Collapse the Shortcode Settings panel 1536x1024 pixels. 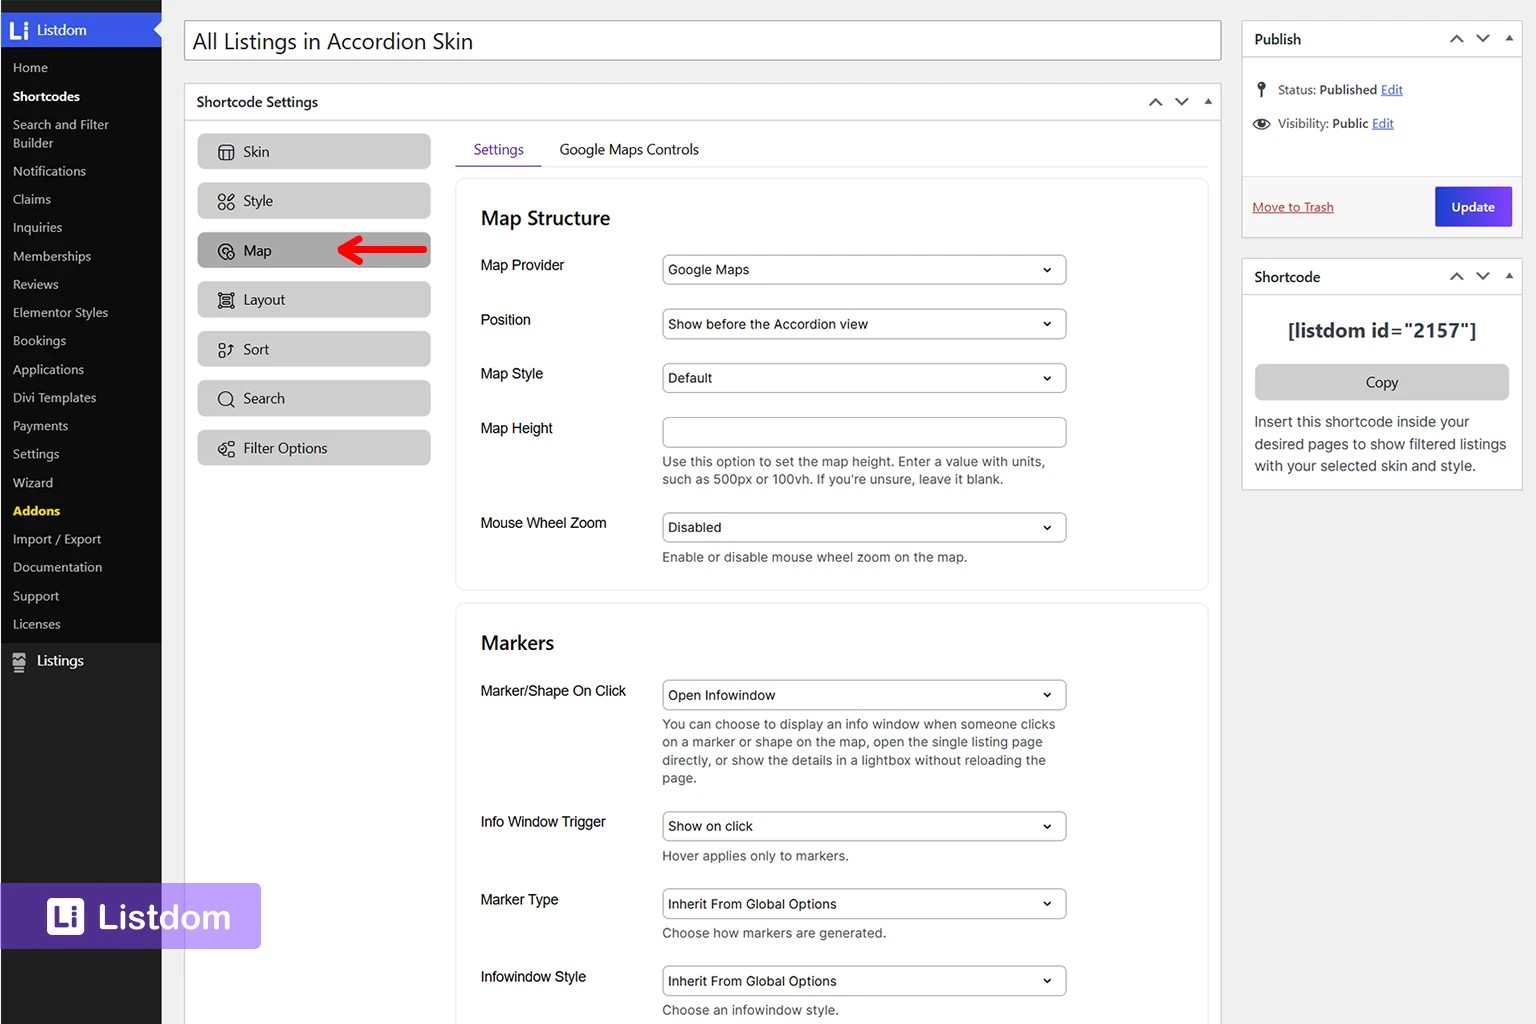[x=1207, y=102]
